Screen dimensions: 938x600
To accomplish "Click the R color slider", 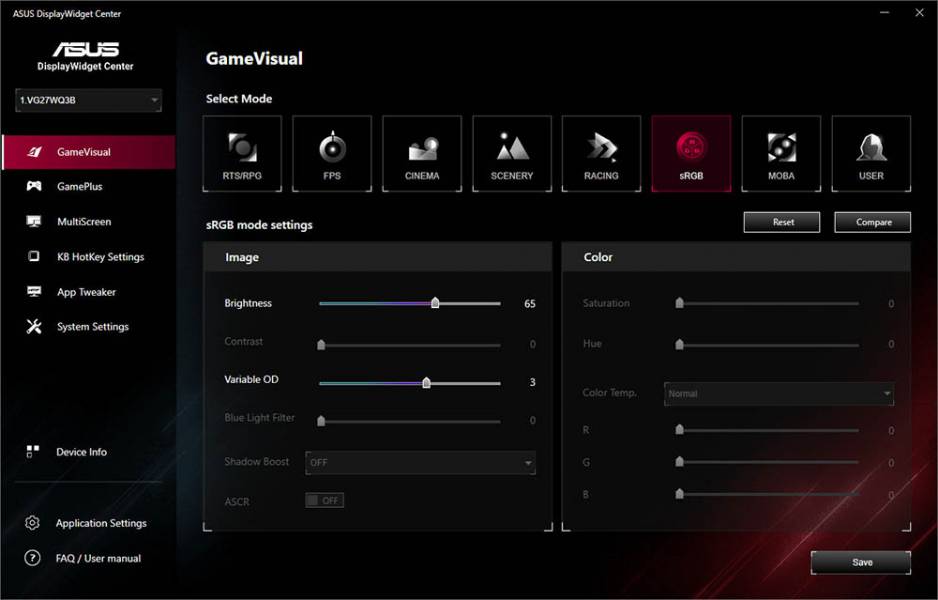I will tap(768, 430).
